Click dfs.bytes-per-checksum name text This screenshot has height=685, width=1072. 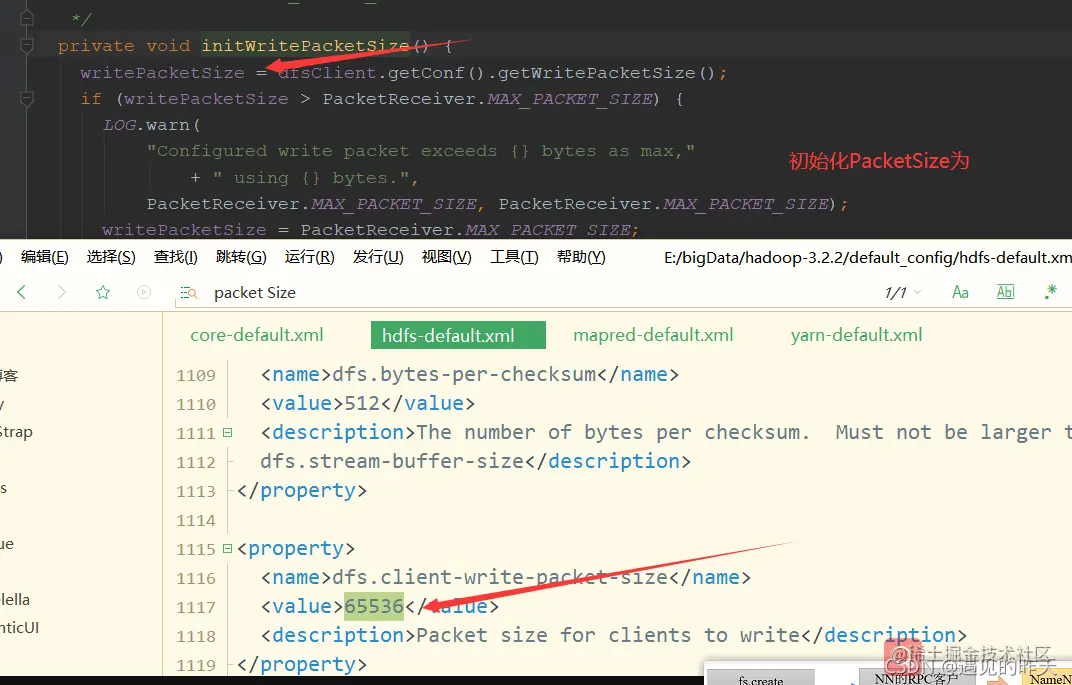click(x=464, y=375)
